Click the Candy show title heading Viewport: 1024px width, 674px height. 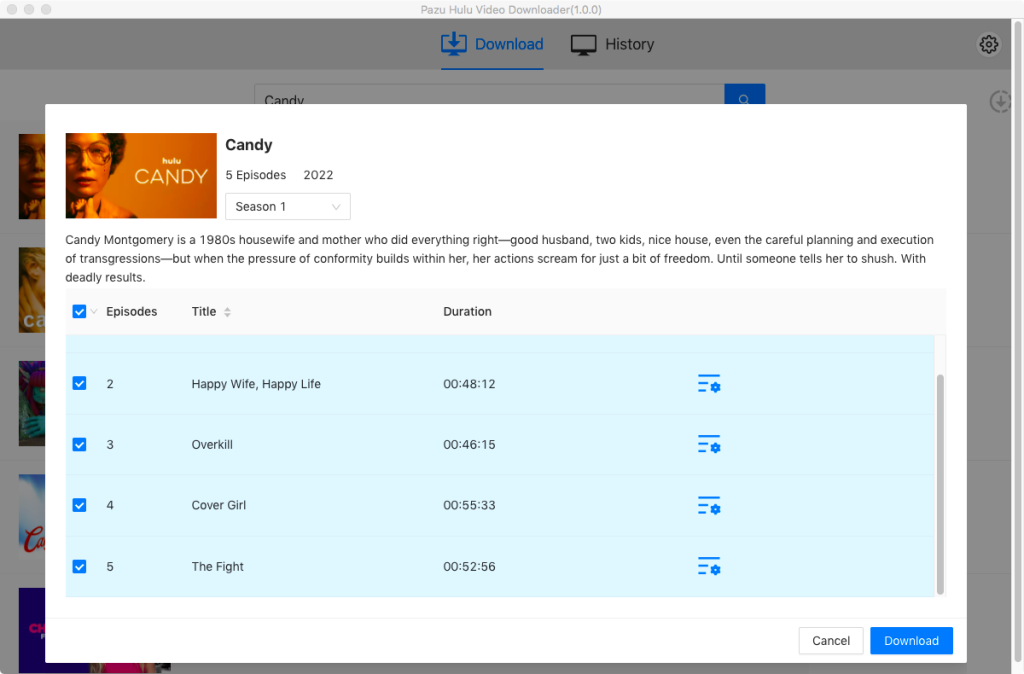[248, 145]
